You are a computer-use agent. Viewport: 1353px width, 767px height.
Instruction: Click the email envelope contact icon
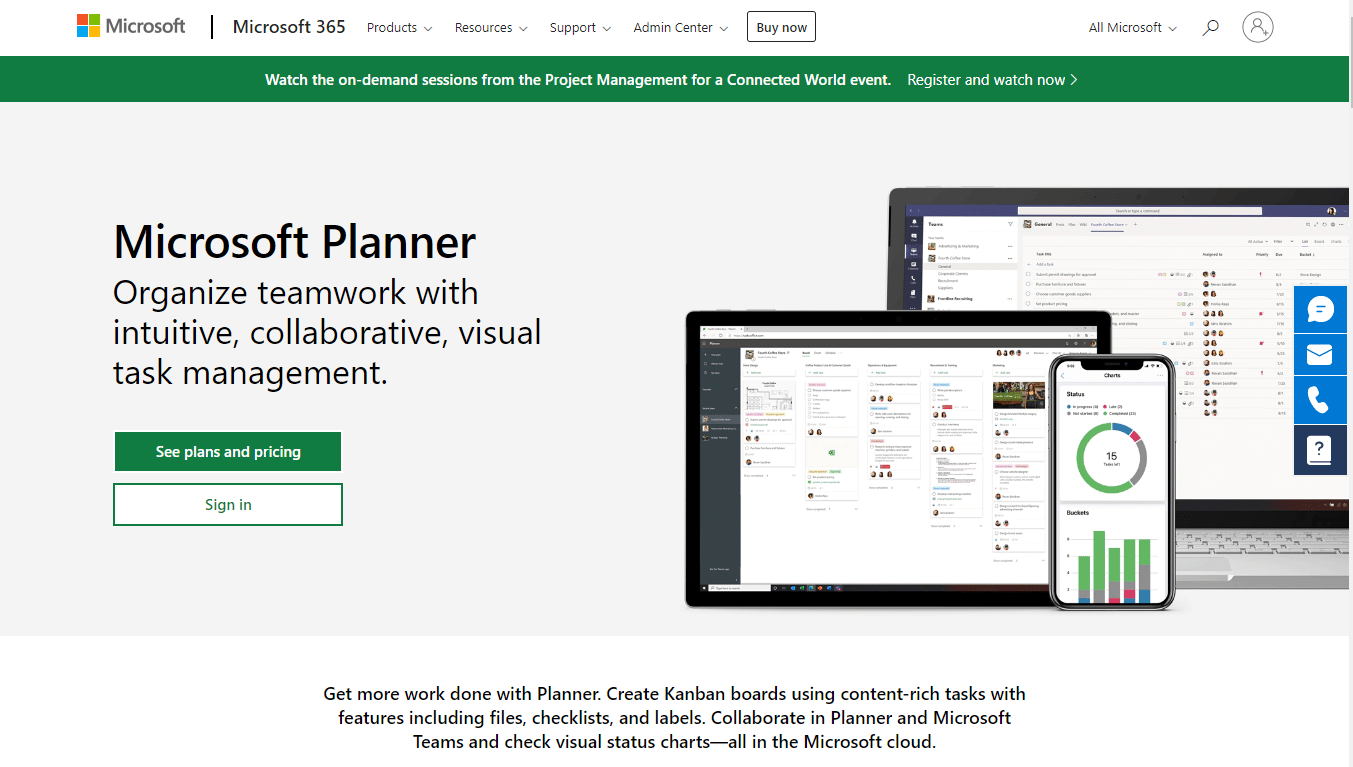(1320, 354)
